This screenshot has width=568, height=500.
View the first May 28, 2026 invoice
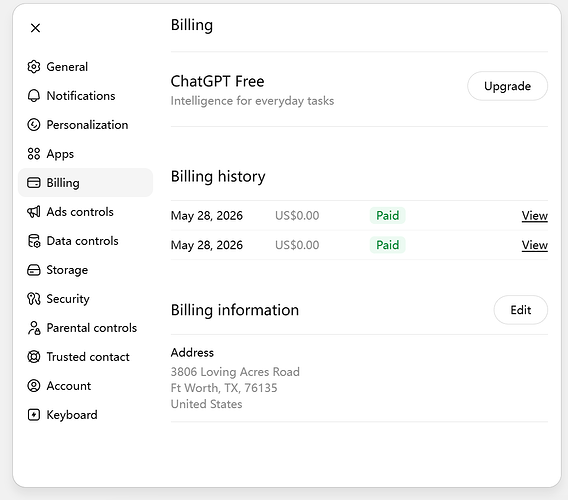click(534, 216)
